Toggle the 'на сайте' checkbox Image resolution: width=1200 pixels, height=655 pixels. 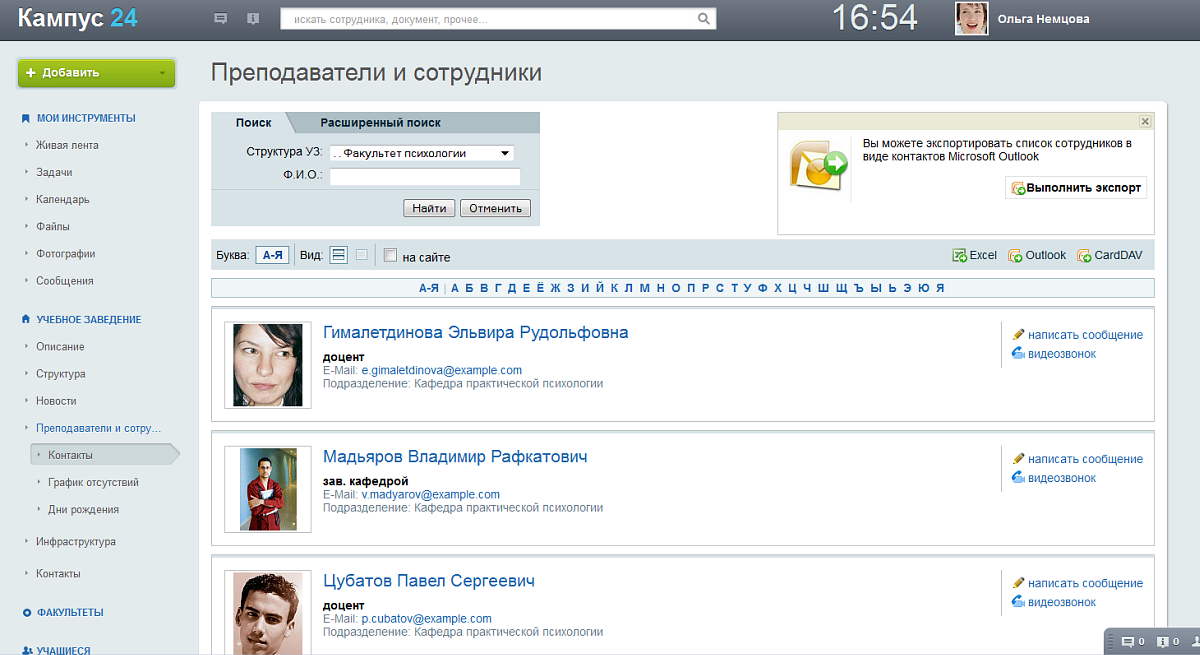click(390, 256)
